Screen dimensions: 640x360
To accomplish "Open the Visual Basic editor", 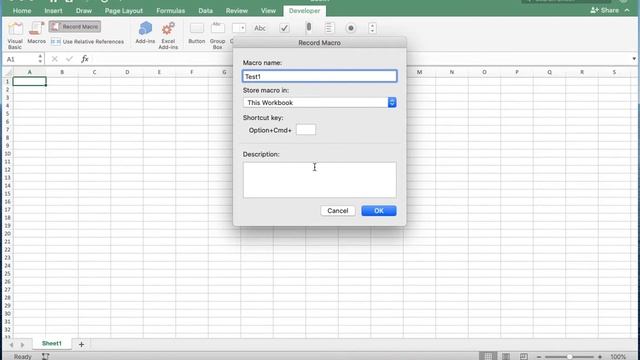I will click(x=15, y=36).
